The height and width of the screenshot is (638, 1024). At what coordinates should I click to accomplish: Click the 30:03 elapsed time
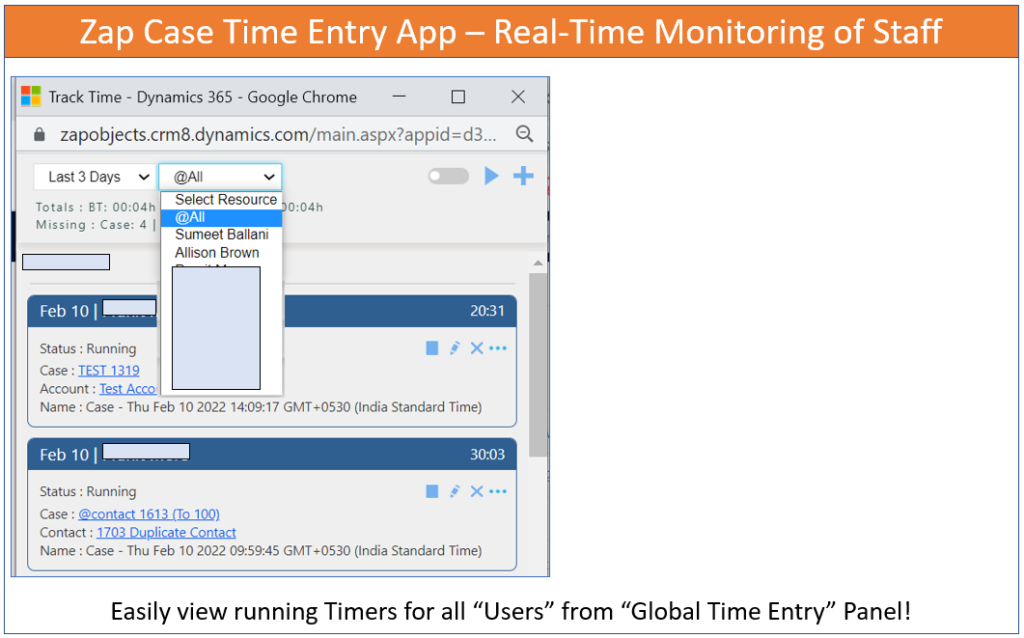click(x=487, y=455)
